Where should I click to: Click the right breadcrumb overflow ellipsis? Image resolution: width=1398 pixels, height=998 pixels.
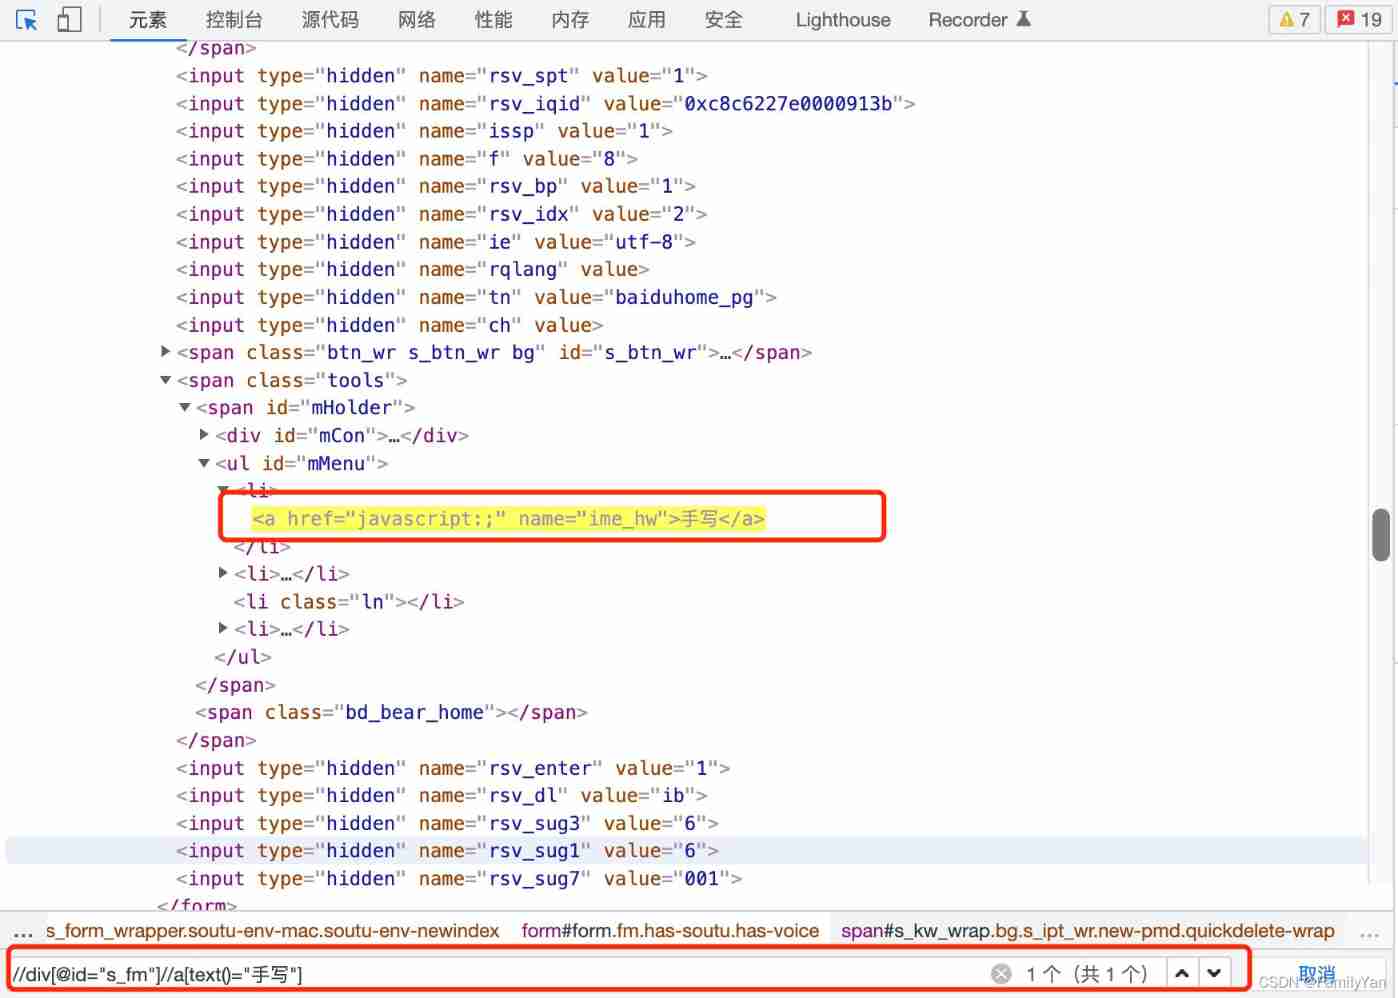coord(1370,932)
